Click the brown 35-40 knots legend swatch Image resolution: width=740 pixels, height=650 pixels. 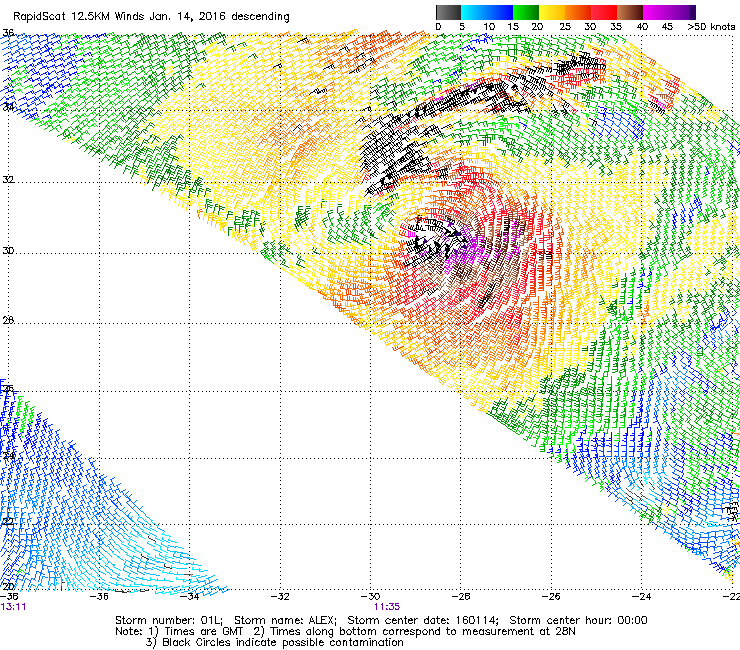click(x=630, y=12)
